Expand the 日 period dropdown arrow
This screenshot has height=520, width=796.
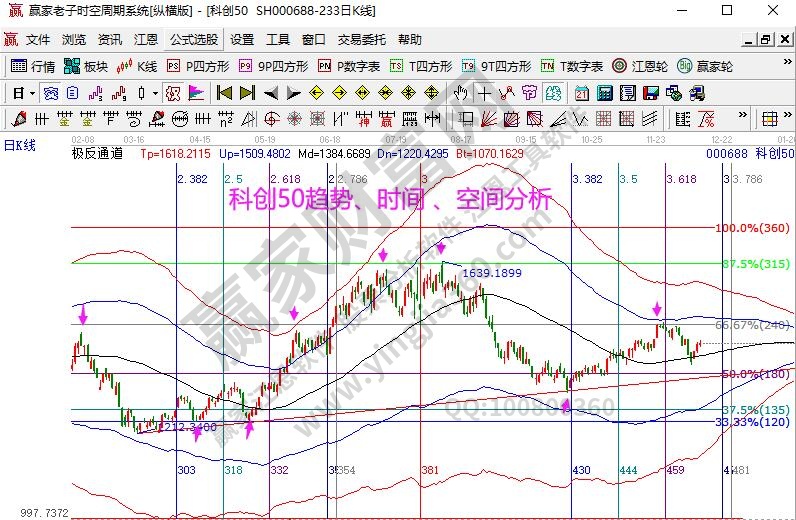[32, 93]
